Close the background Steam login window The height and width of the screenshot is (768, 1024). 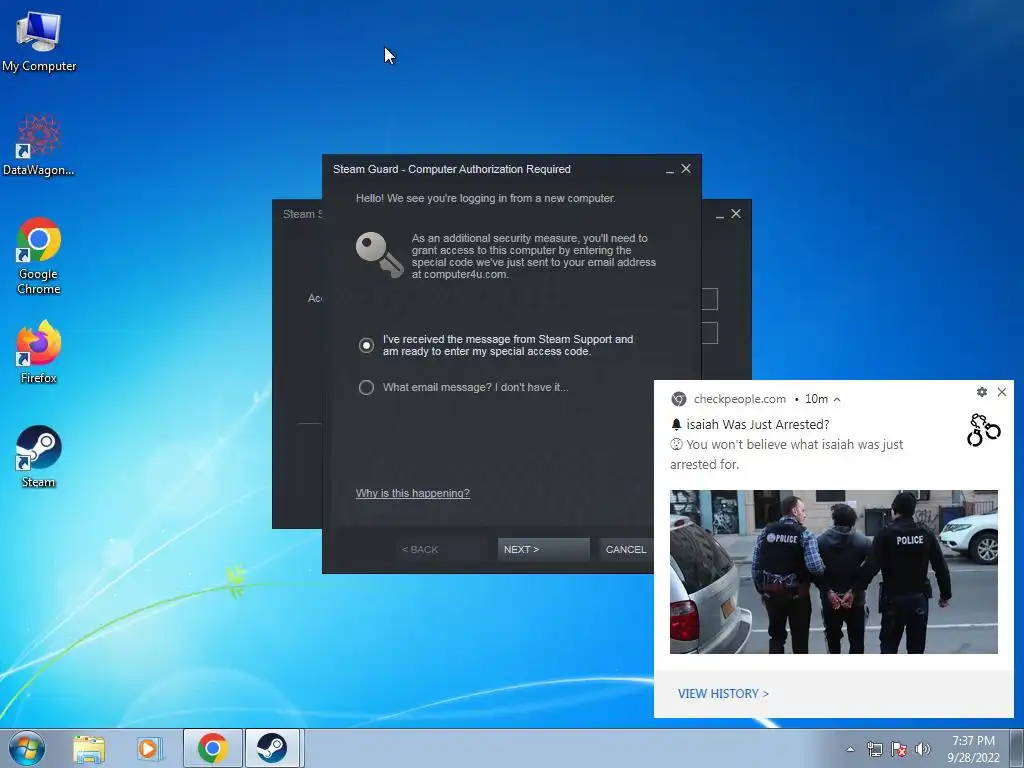(x=736, y=214)
